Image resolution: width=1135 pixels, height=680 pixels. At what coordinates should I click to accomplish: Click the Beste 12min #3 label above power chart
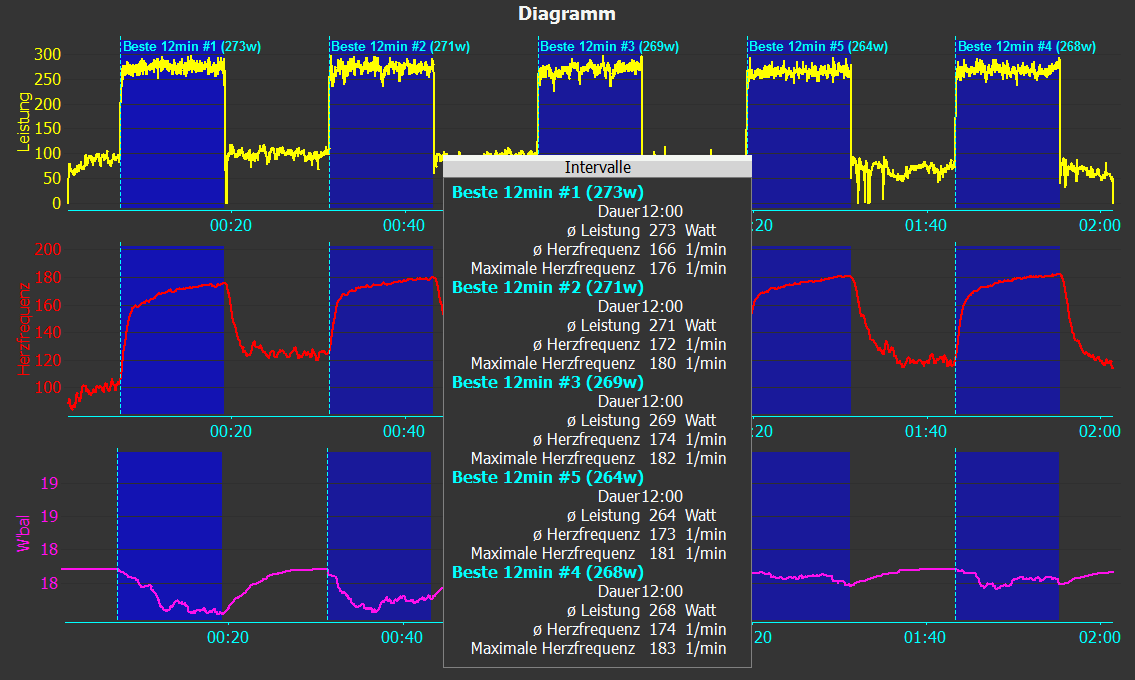tap(609, 46)
